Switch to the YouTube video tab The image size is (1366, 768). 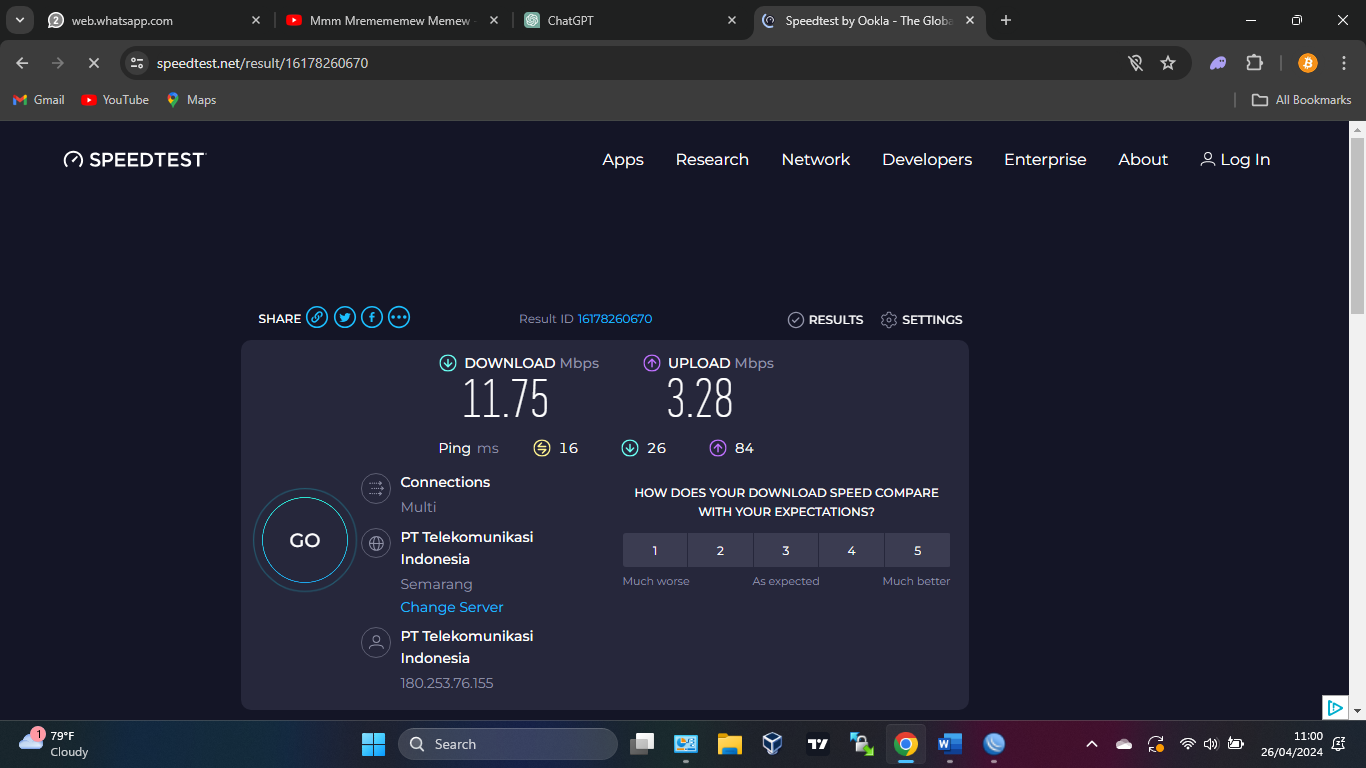point(393,20)
